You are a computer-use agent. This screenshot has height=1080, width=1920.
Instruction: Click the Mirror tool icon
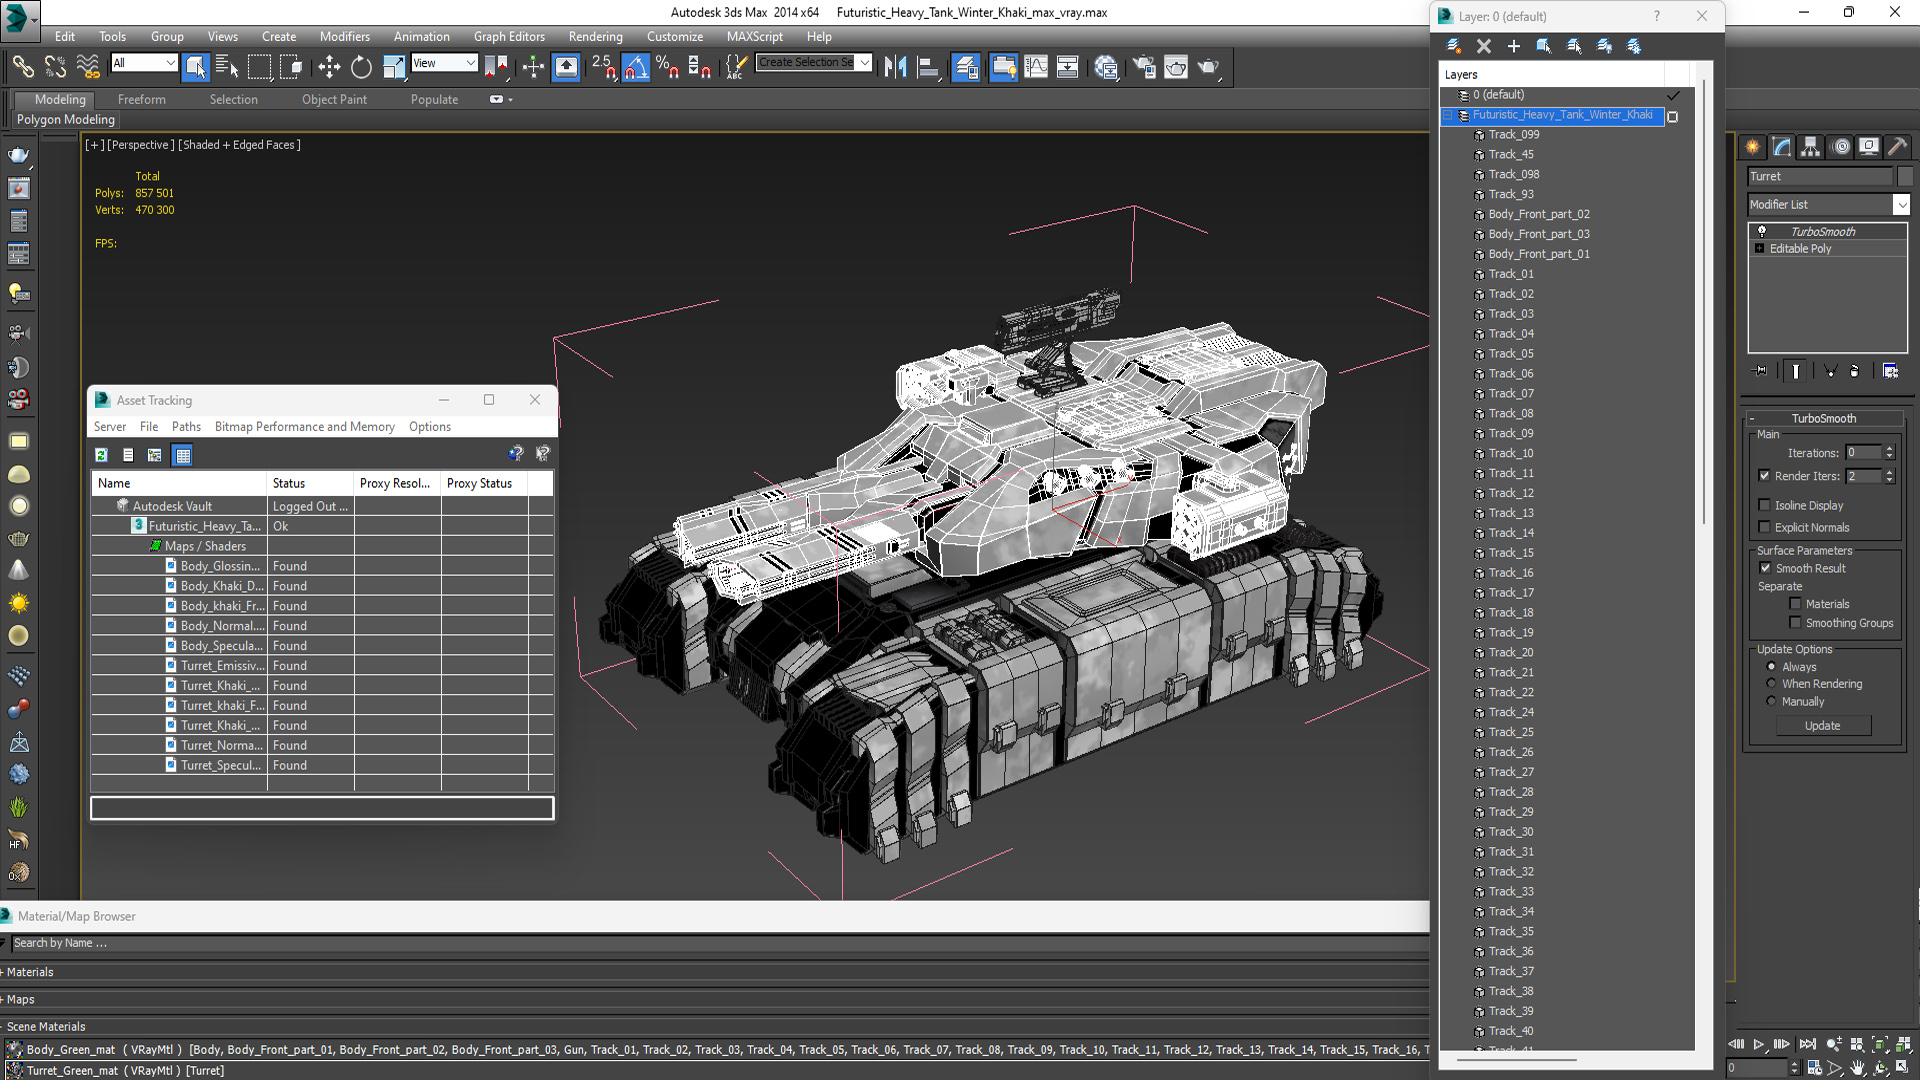[x=895, y=67]
